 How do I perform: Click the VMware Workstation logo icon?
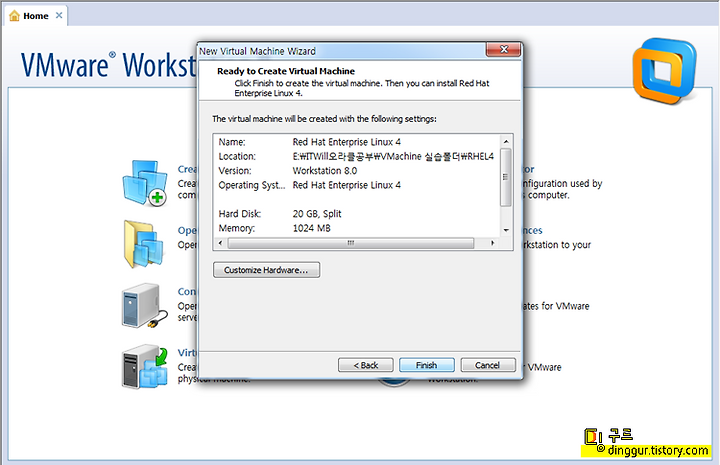pos(665,71)
